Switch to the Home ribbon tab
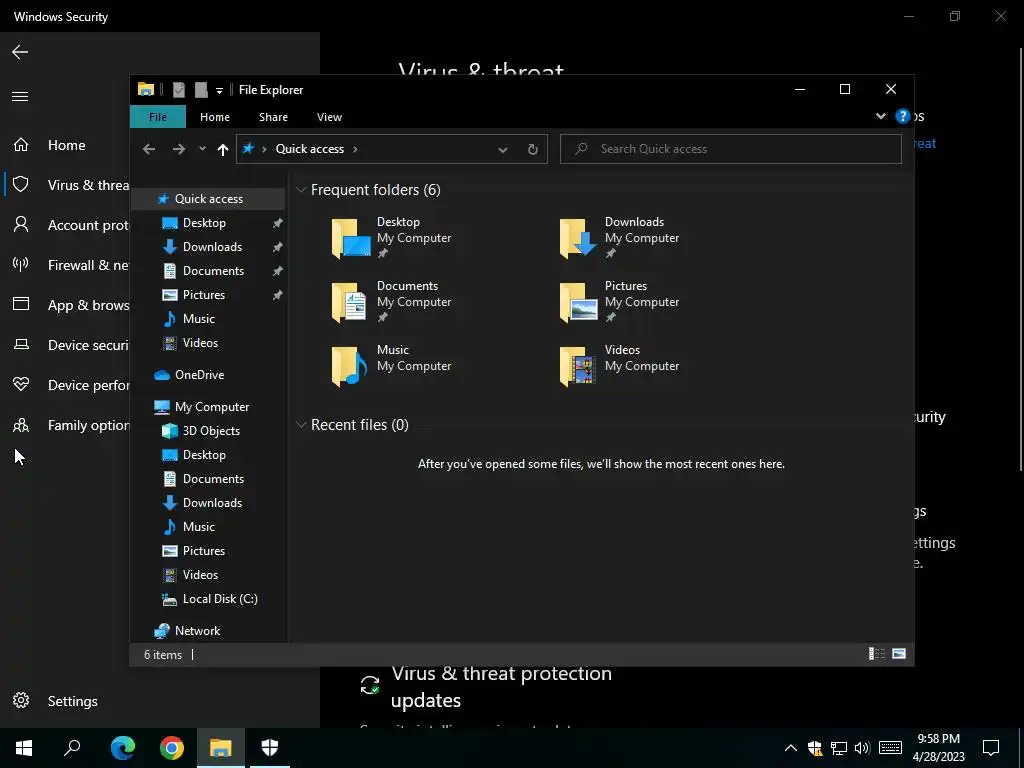 [x=215, y=117]
